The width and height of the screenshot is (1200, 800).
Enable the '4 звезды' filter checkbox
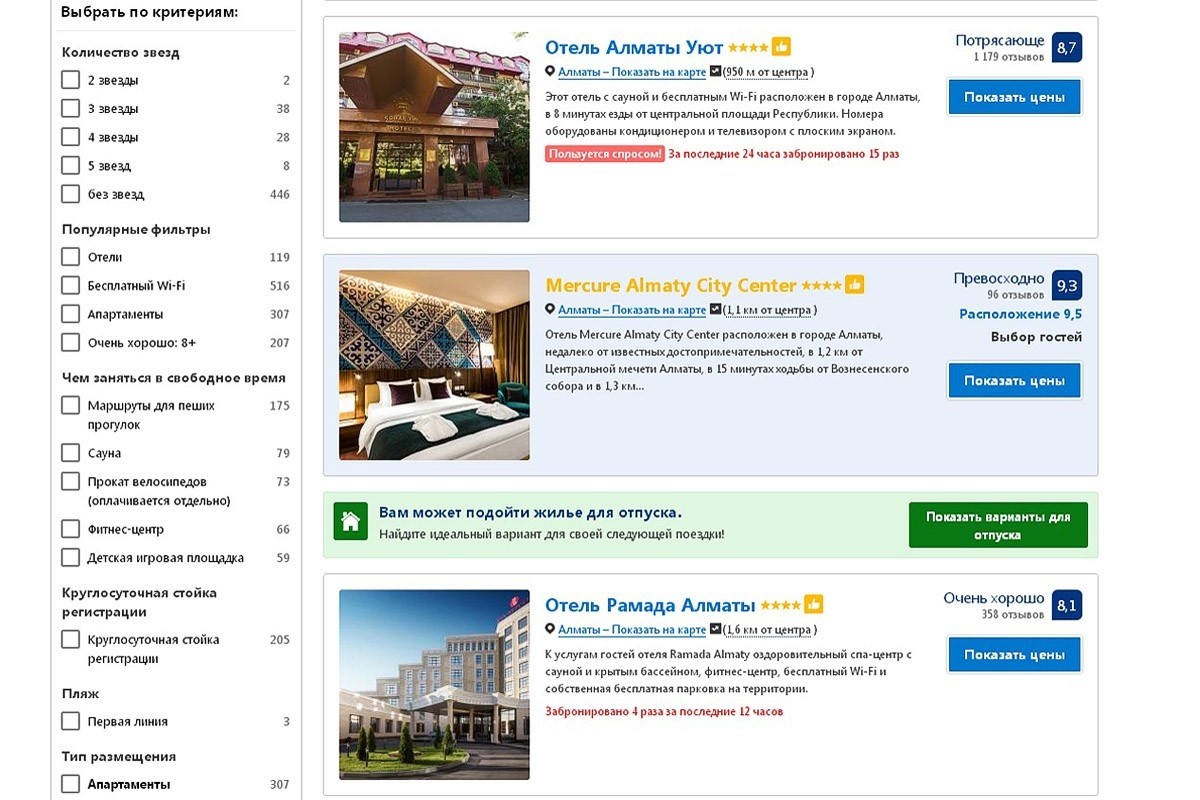coord(70,137)
